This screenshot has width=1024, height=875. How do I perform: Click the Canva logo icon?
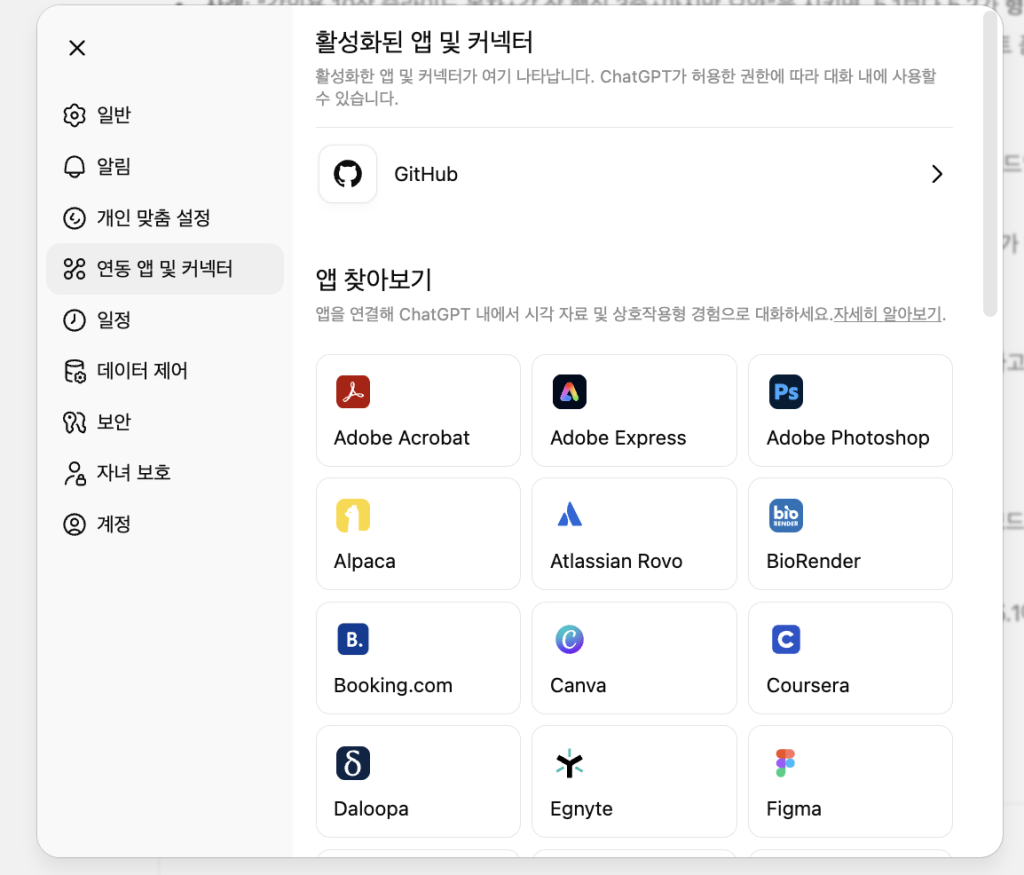(569, 639)
